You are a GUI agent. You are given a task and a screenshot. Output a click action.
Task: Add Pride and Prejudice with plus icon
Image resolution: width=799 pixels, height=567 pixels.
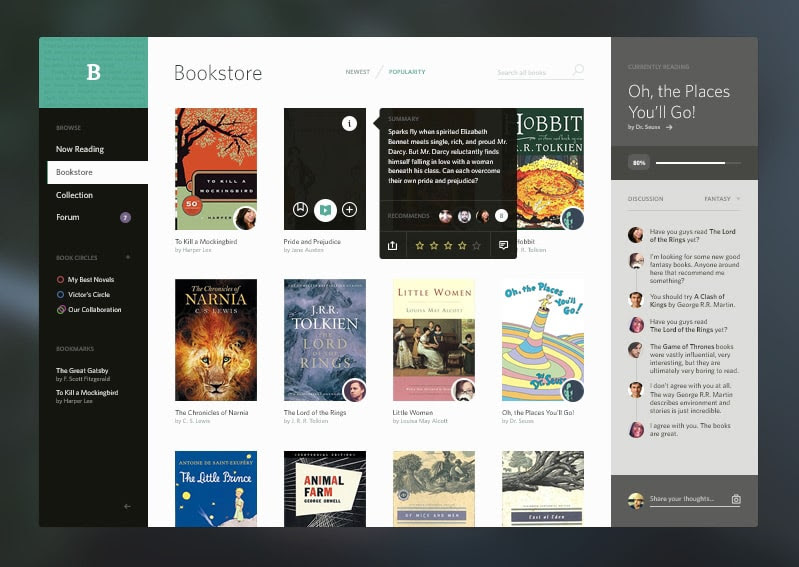pos(350,209)
